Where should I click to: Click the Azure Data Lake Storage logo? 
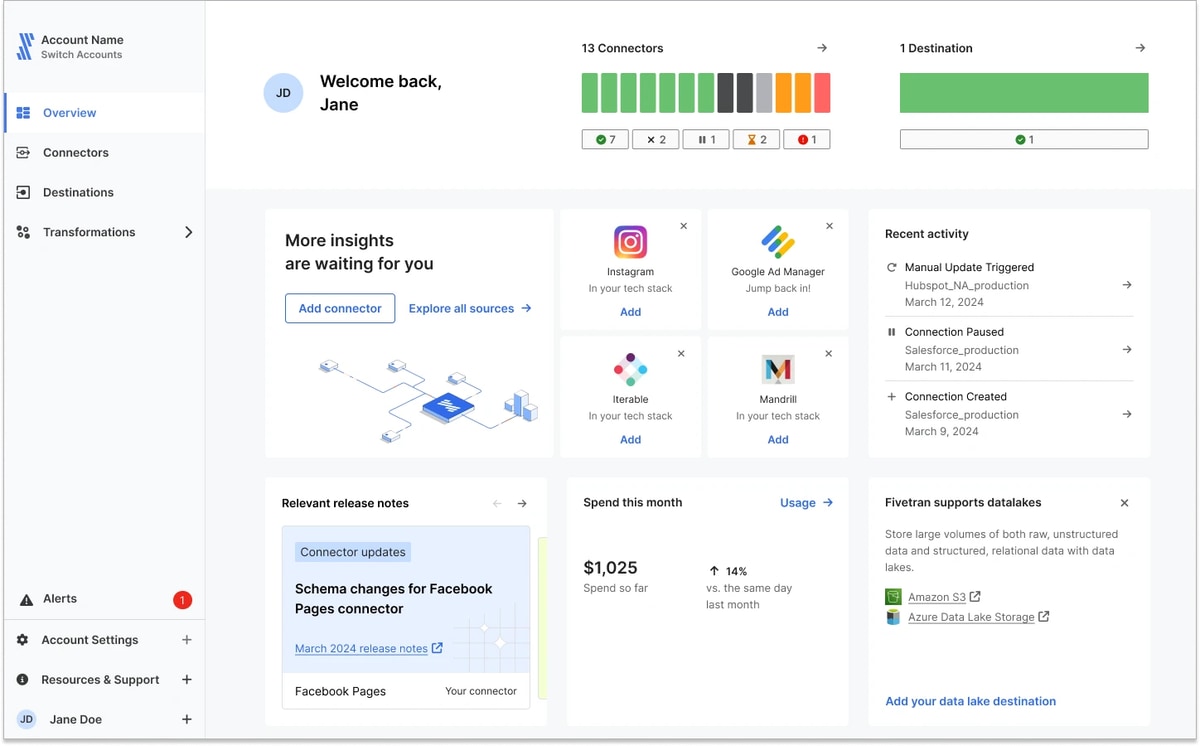point(893,617)
